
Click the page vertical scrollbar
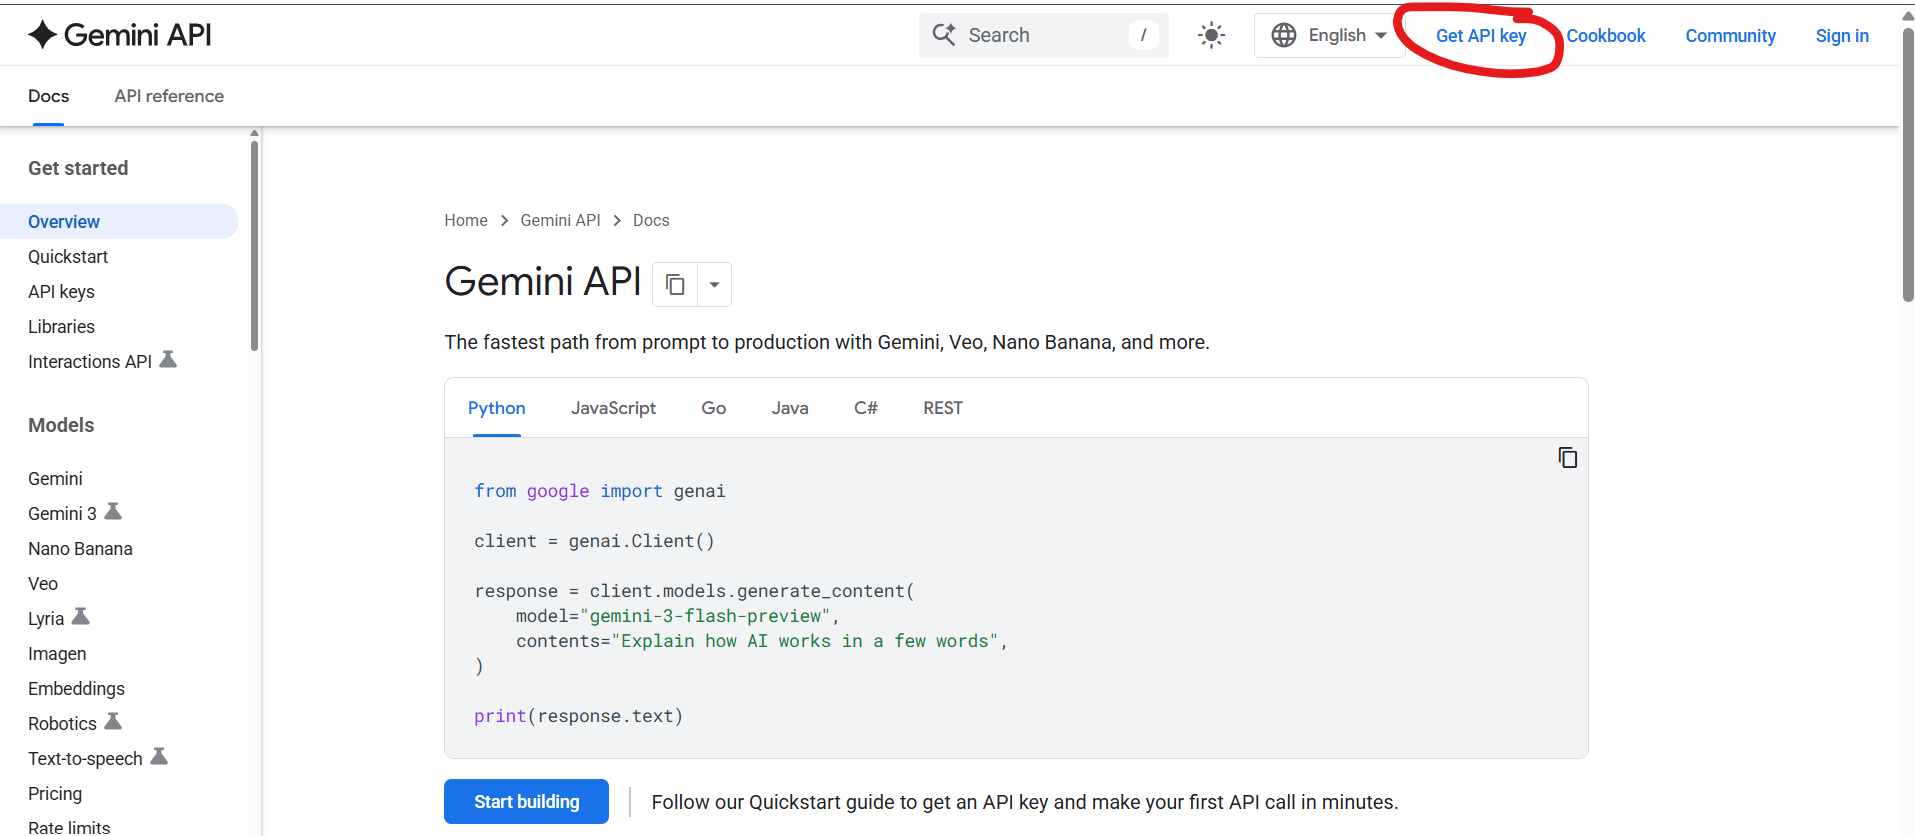[1907, 165]
